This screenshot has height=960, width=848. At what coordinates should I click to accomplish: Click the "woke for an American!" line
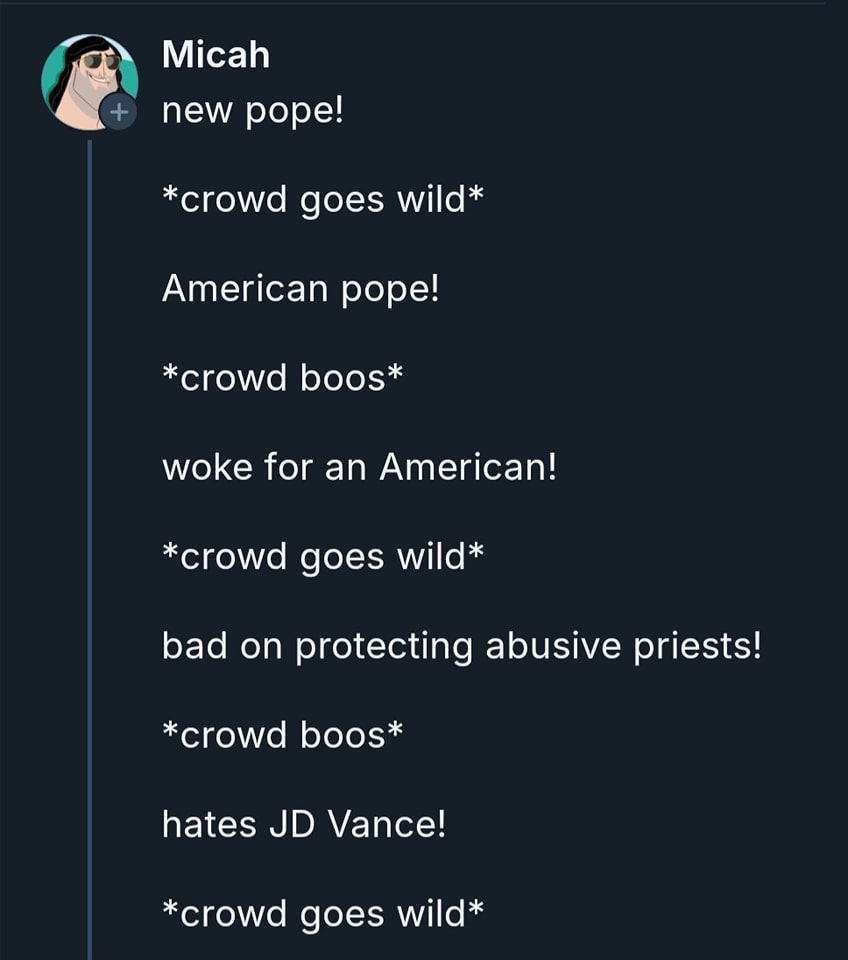[358, 467]
